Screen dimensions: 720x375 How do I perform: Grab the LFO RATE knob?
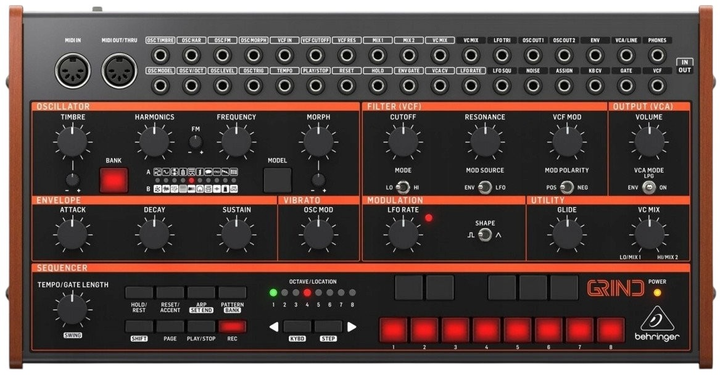coord(403,235)
